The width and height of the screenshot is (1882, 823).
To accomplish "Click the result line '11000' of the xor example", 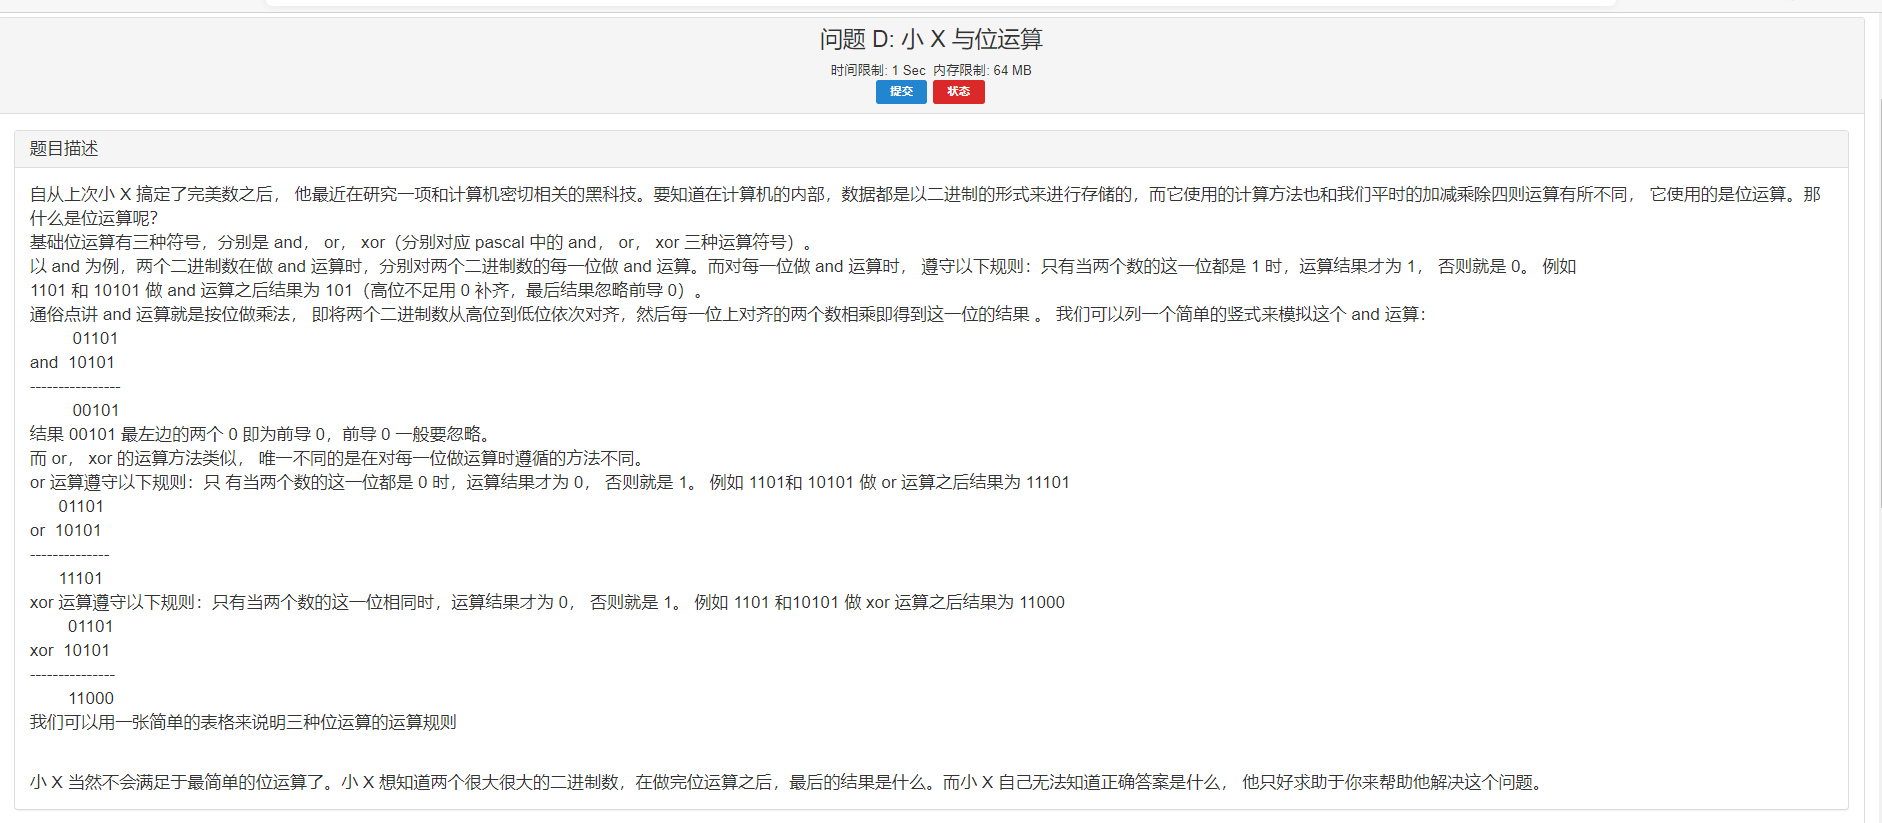I will (91, 698).
